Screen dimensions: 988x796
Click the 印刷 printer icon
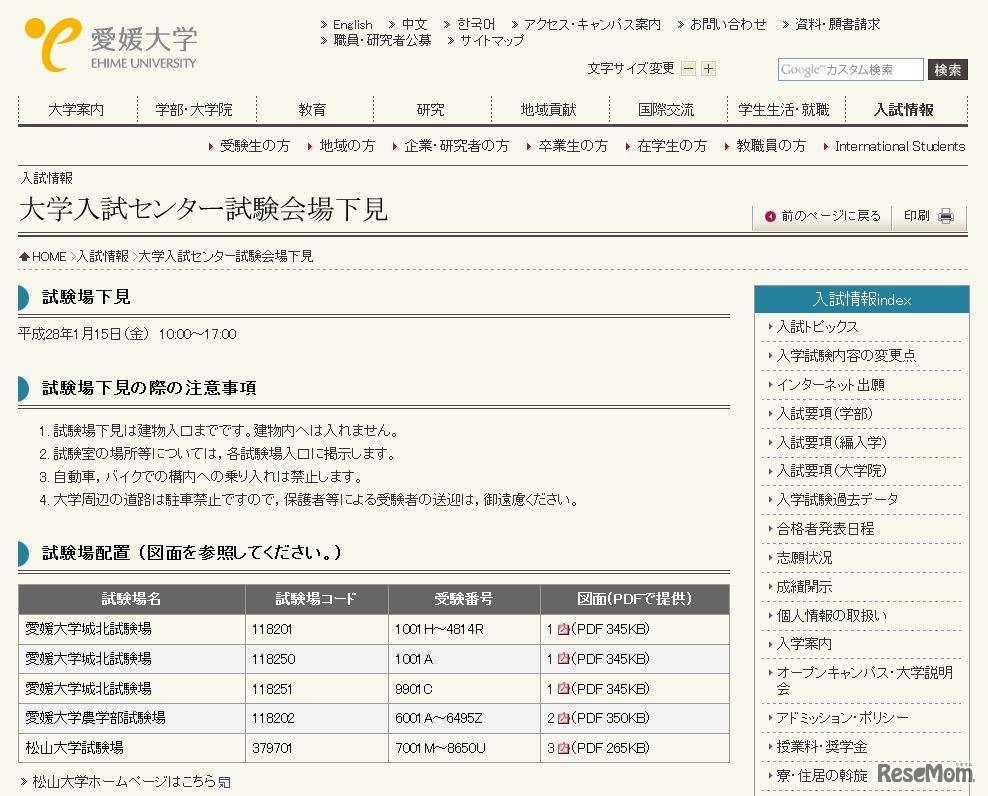pos(945,216)
